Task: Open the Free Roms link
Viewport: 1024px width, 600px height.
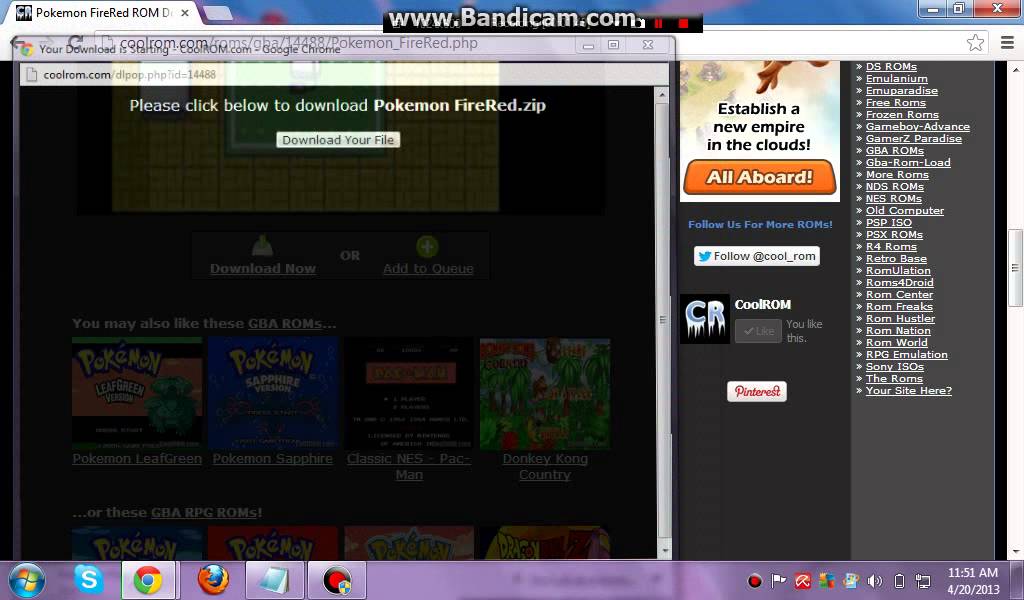Action: click(x=895, y=103)
